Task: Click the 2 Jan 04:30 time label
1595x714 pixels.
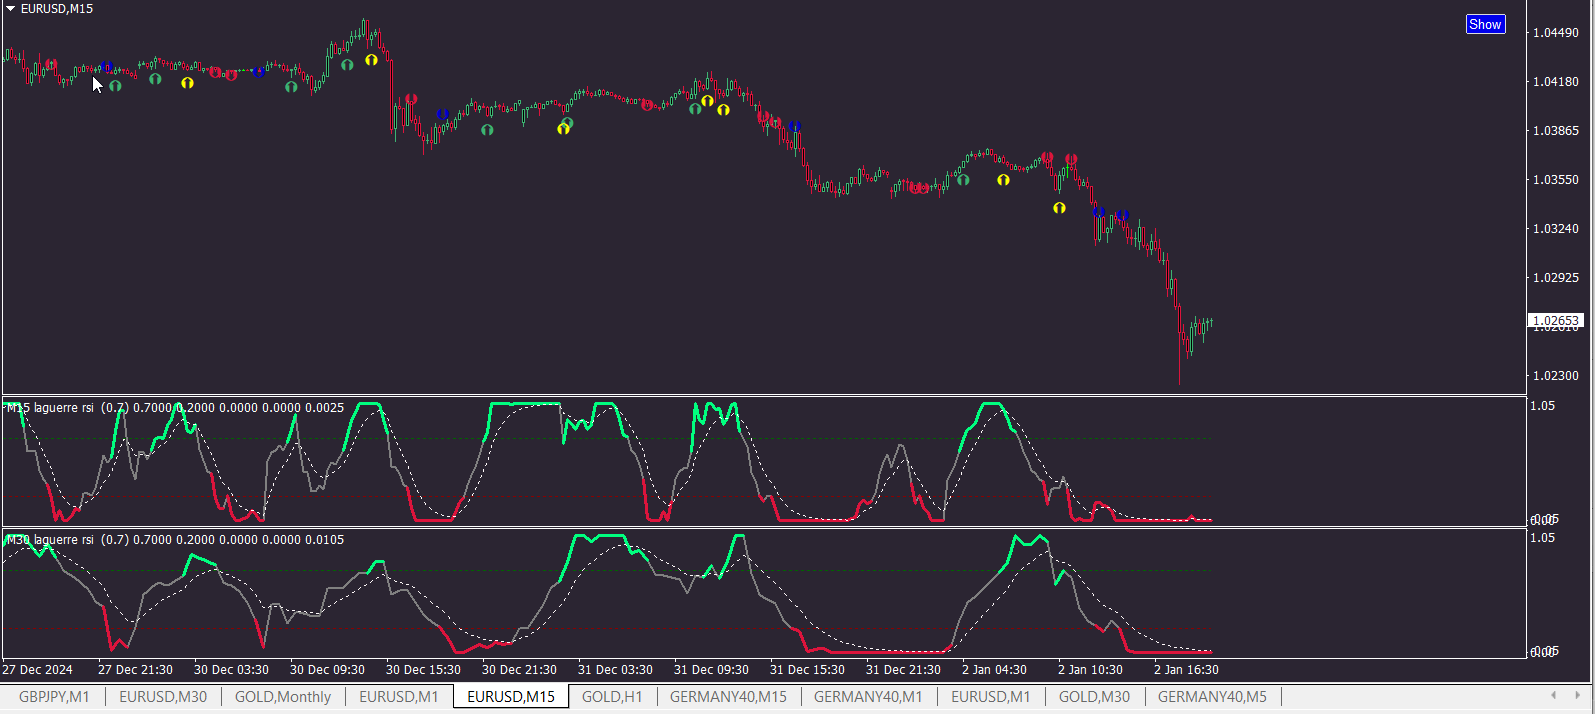Action: 994,670
